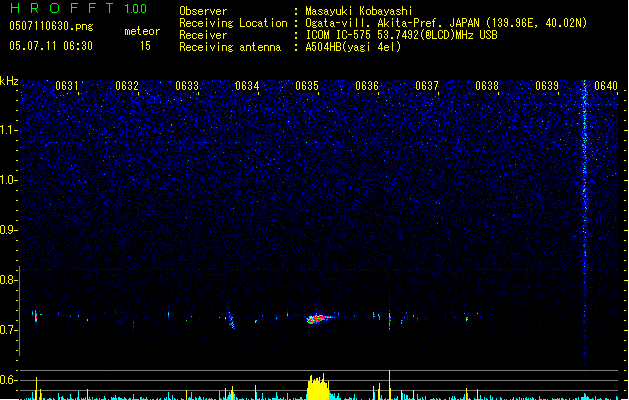Click the 1.0 kHz axis label
Viewport: 629px width, 400px height.
click(8, 180)
